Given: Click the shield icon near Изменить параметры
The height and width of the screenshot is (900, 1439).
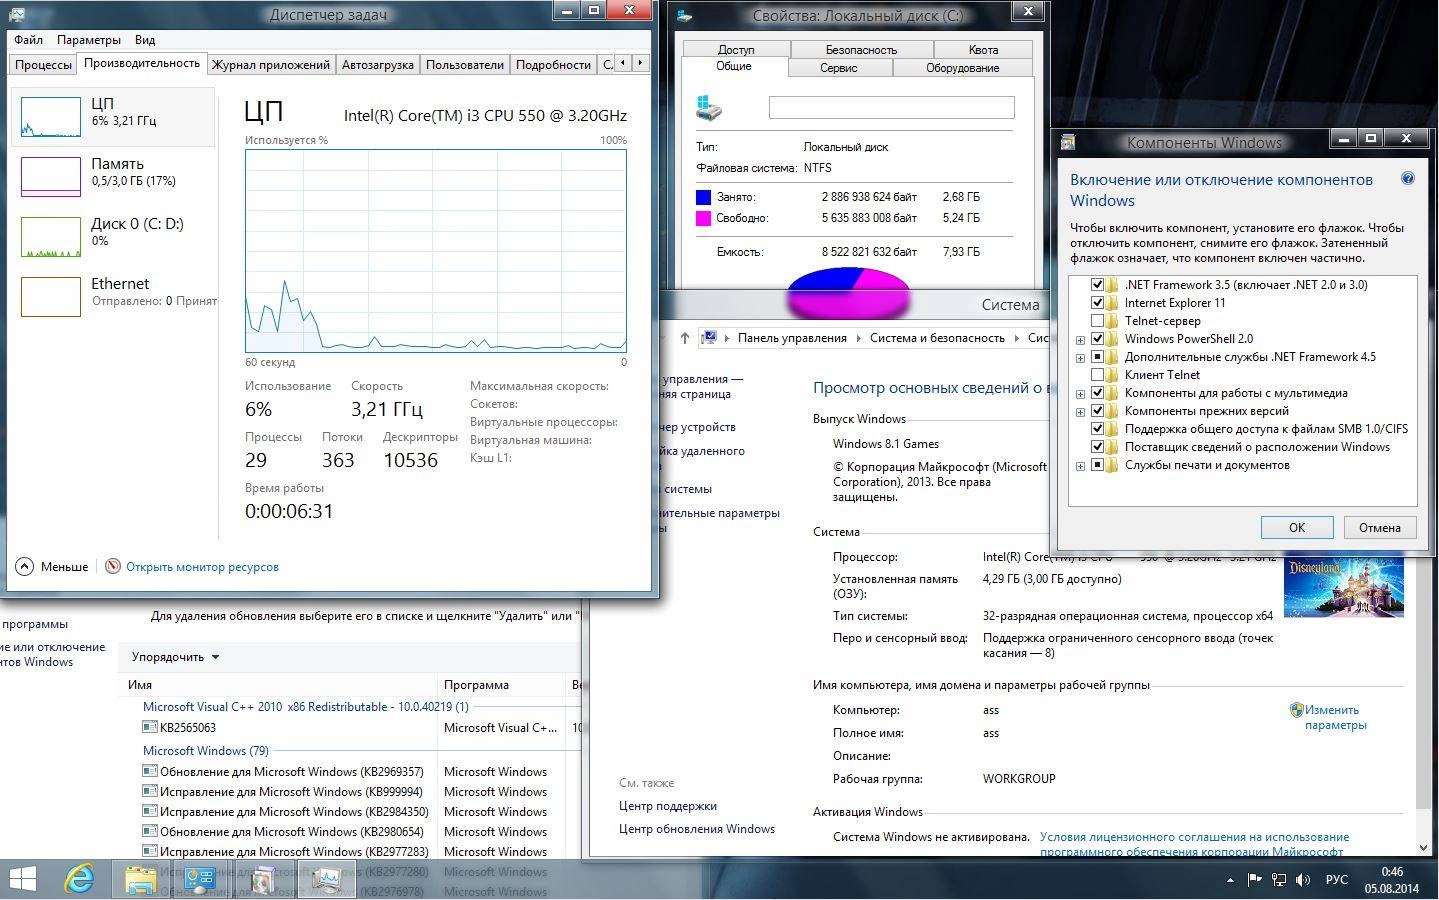Looking at the screenshot, I should pyautogui.click(x=1296, y=710).
